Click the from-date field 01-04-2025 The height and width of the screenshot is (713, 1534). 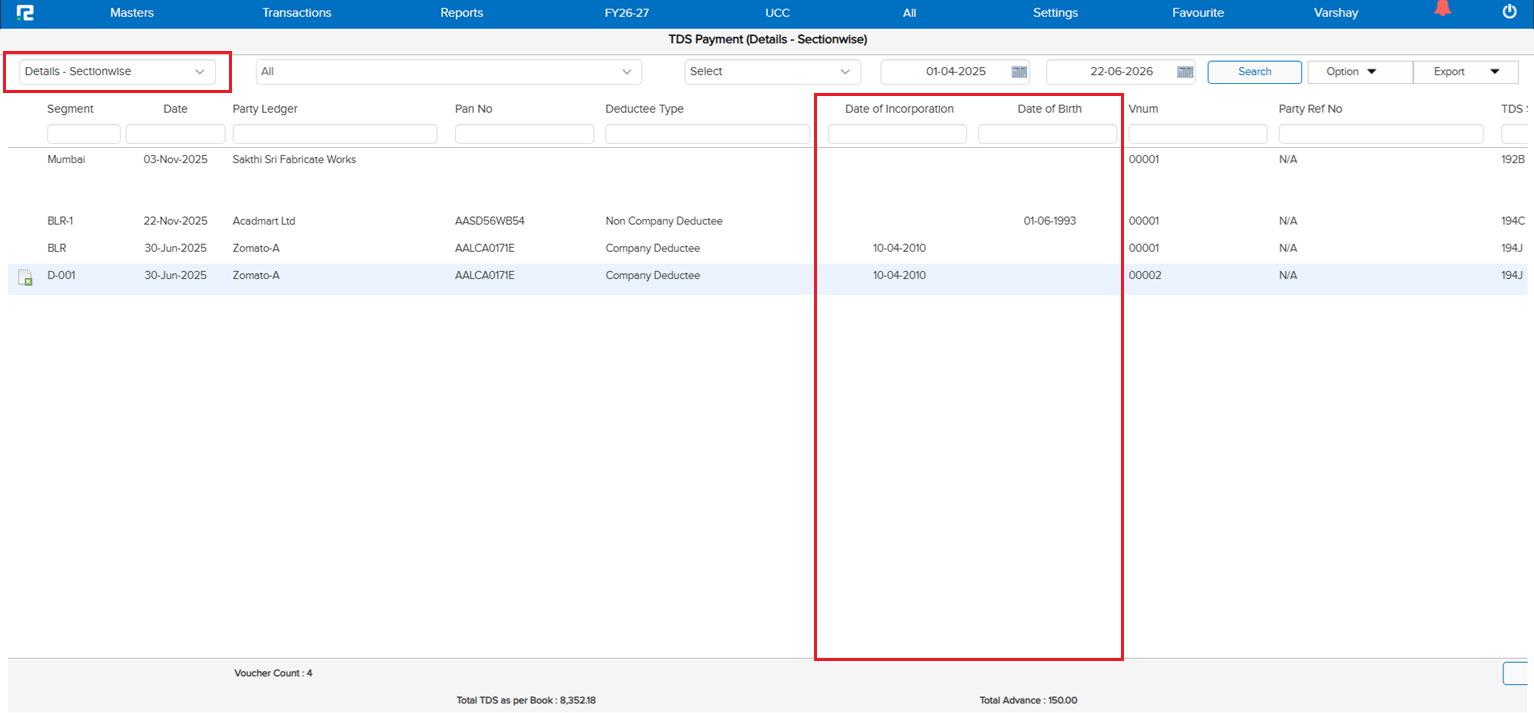[x=956, y=72]
